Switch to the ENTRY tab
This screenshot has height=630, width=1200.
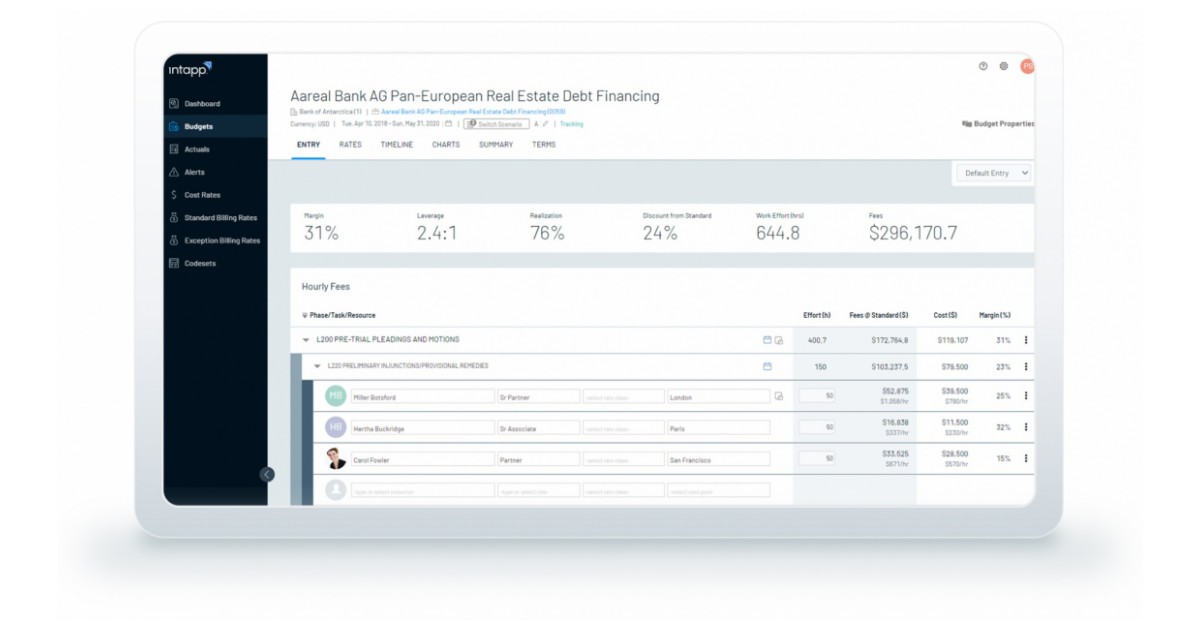[309, 145]
